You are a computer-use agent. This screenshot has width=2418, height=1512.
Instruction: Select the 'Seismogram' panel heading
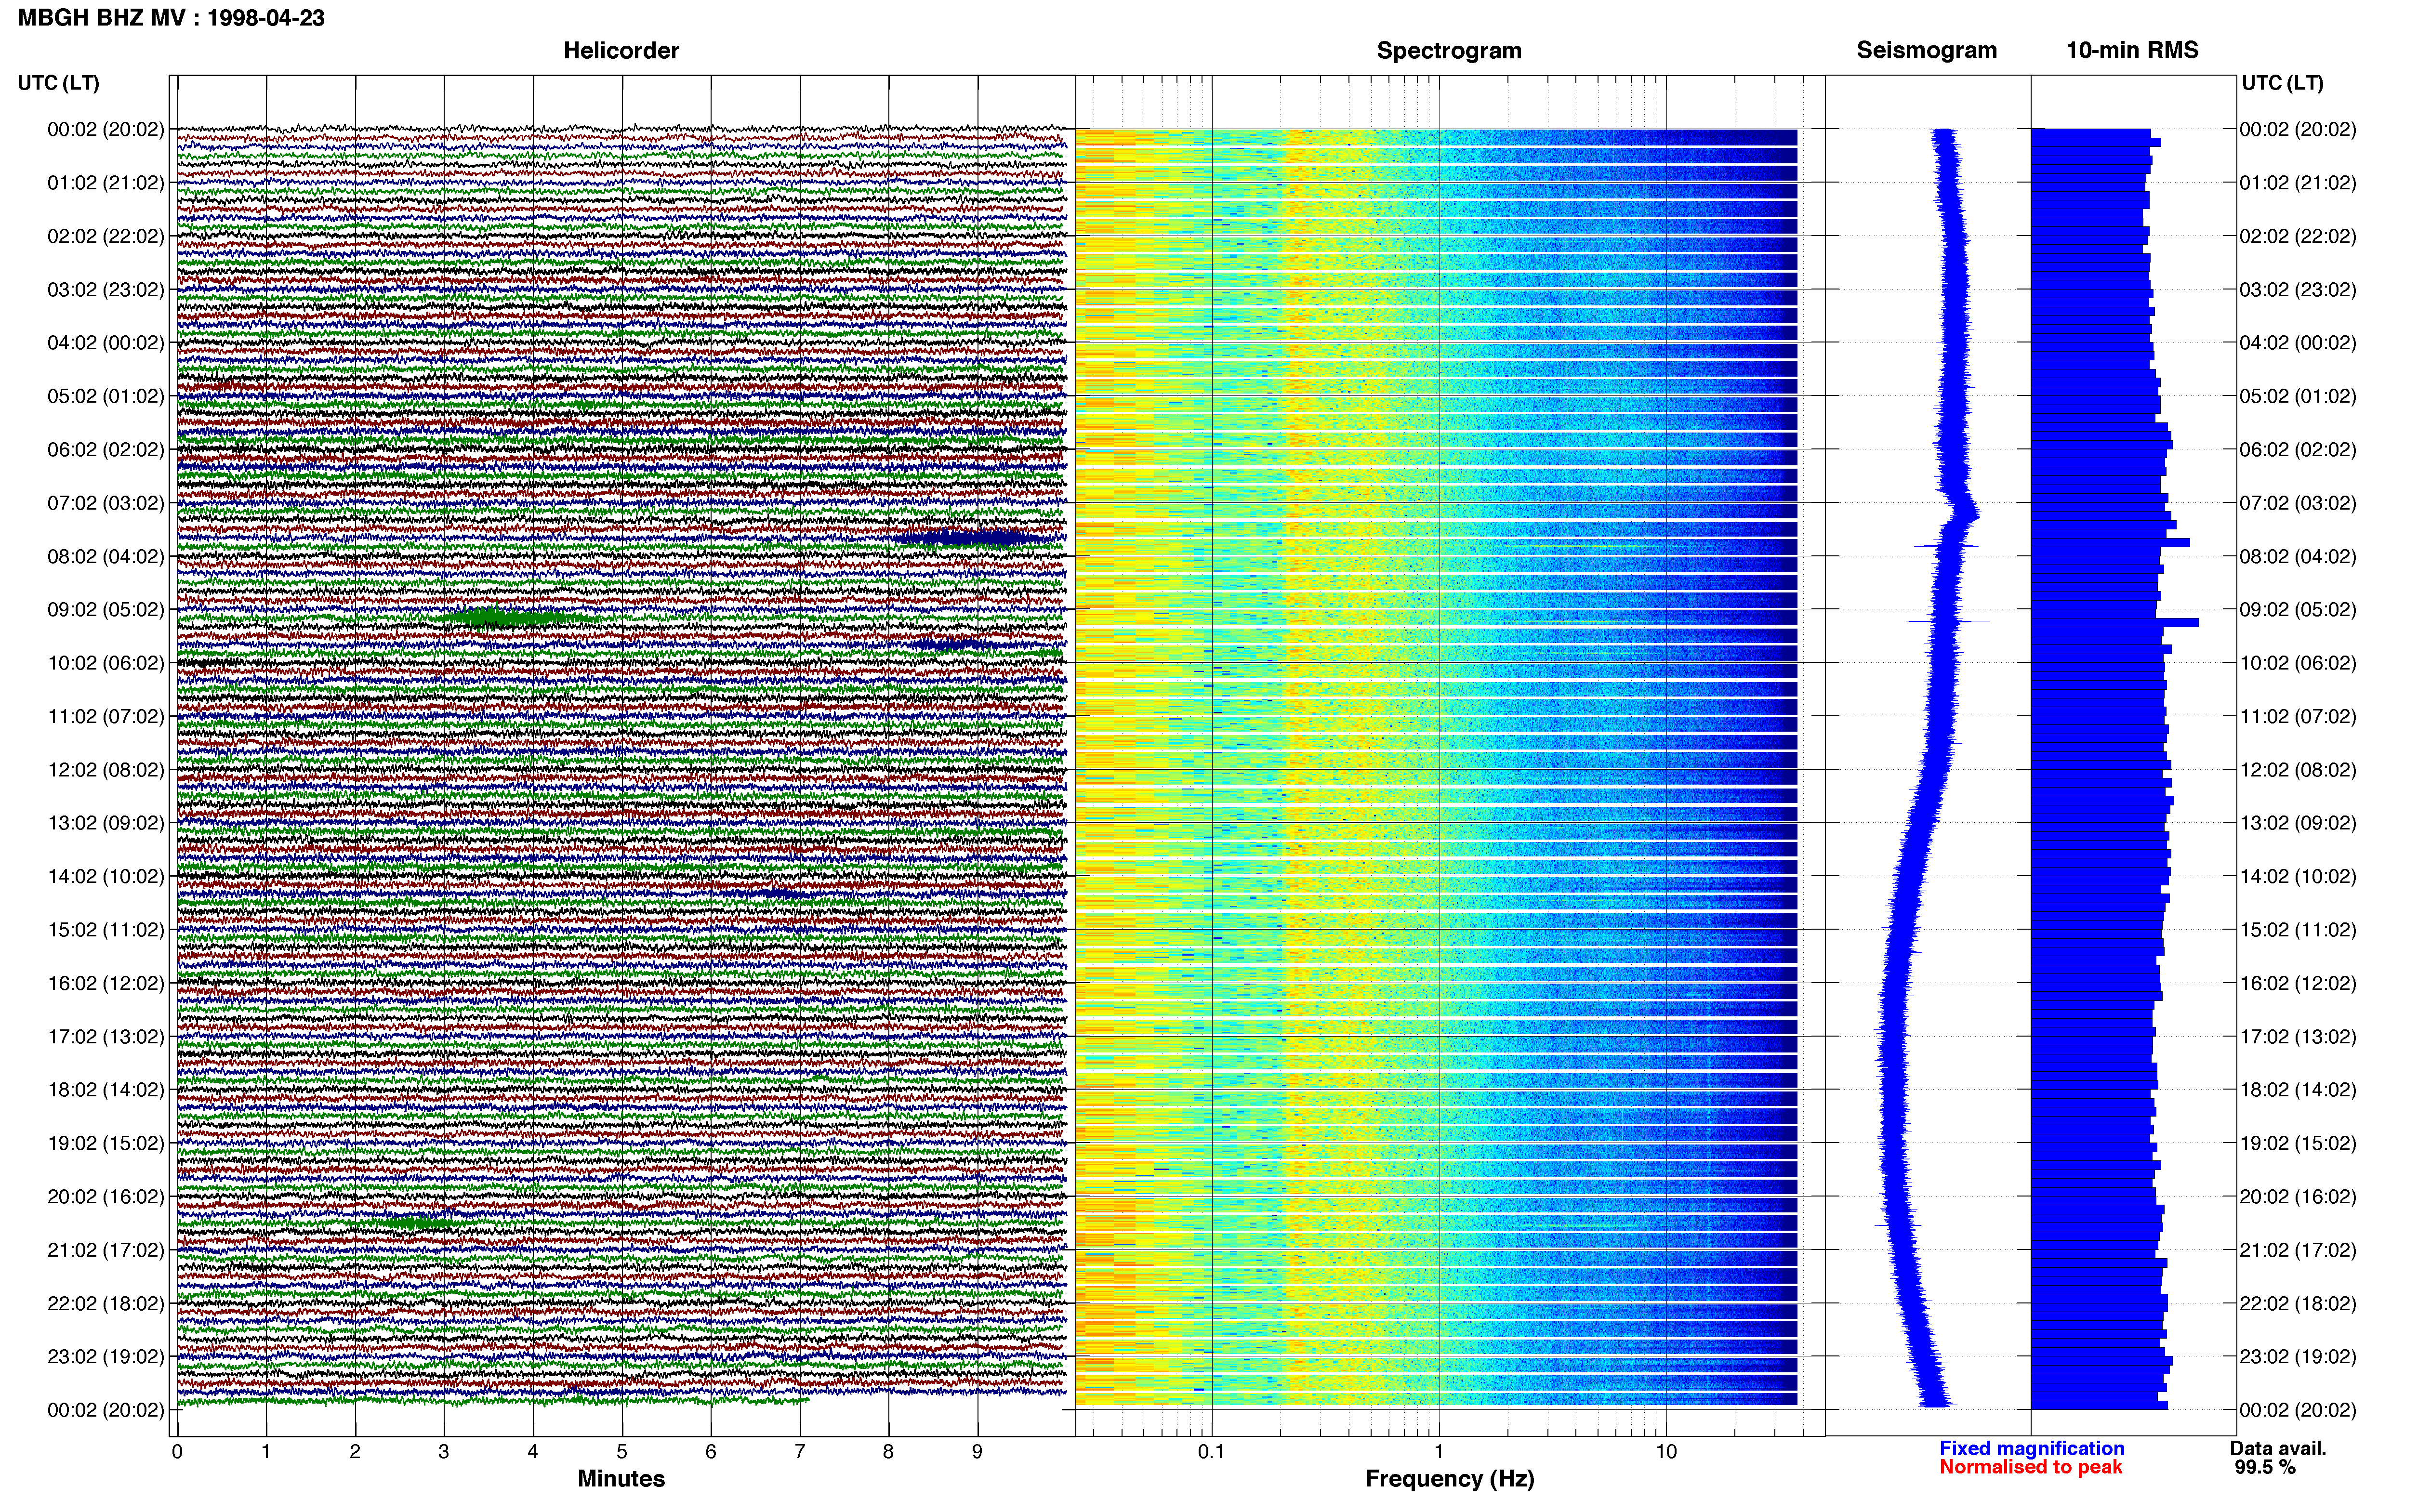pyautogui.click(x=1926, y=51)
